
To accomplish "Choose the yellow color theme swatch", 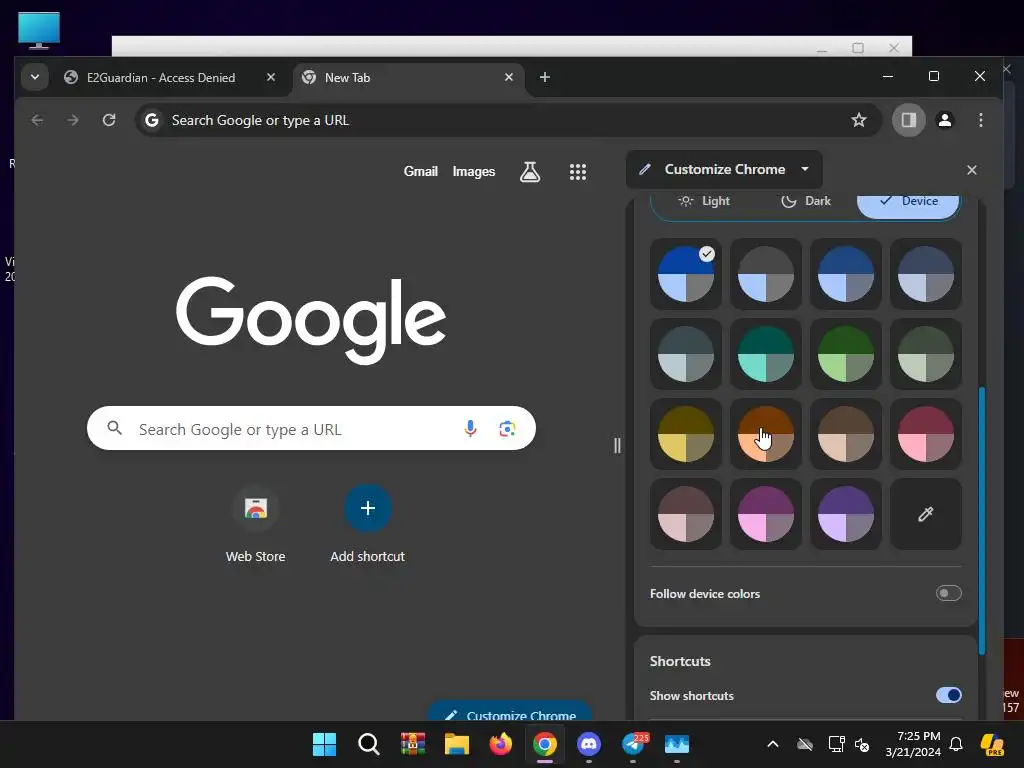I will [686, 434].
